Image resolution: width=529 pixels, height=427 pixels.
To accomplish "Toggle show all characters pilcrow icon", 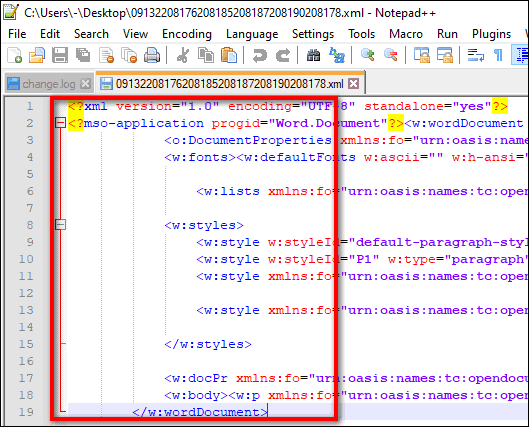I will (499, 55).
